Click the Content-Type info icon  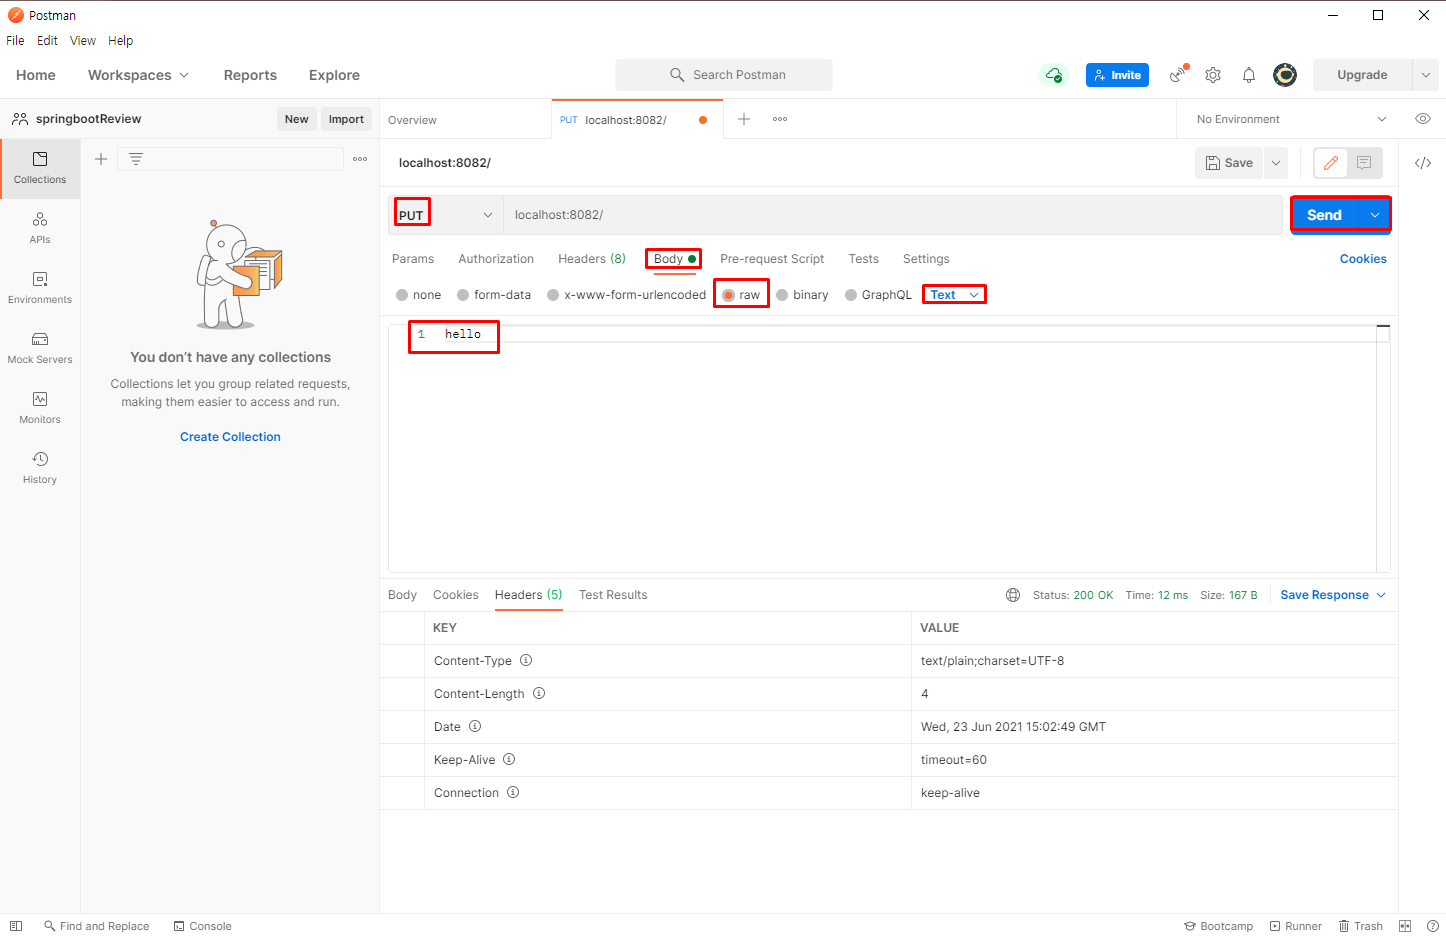point(526,660)
